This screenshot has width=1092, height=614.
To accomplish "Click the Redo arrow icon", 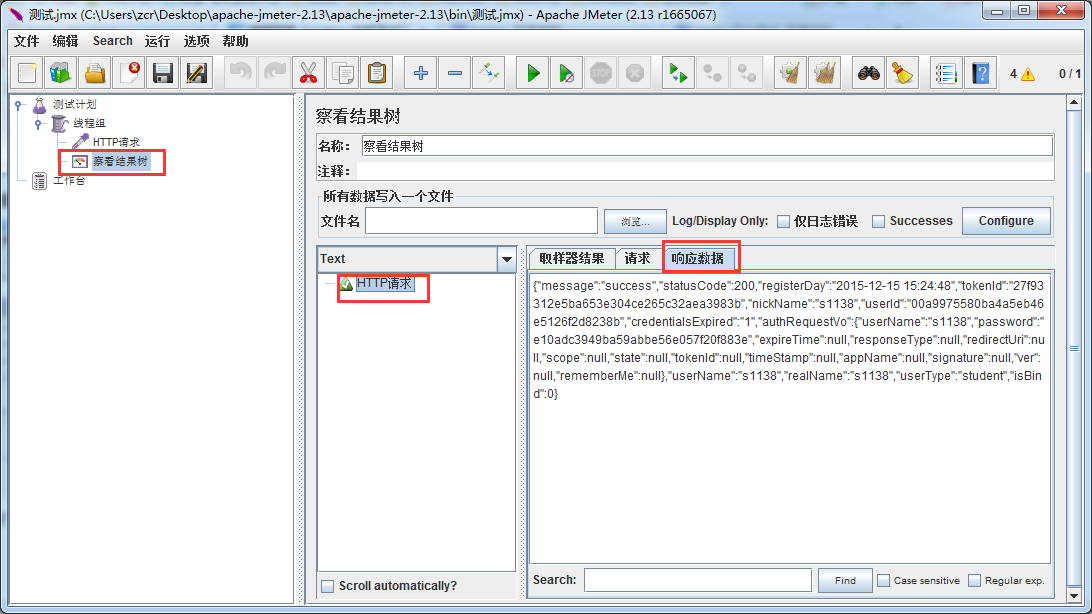I will point(275,73).
